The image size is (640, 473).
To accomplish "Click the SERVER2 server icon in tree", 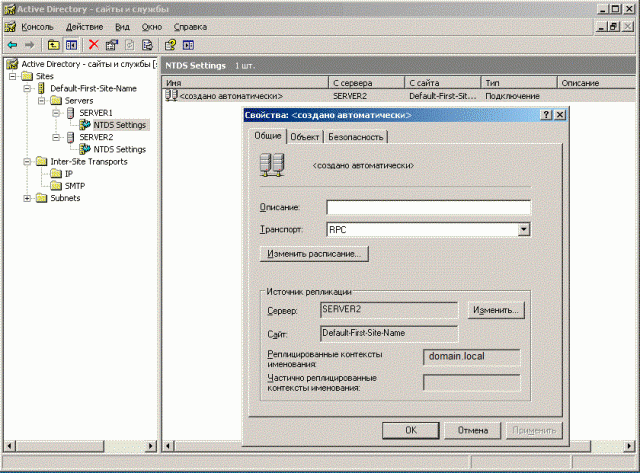I will [x=71, y=137].
